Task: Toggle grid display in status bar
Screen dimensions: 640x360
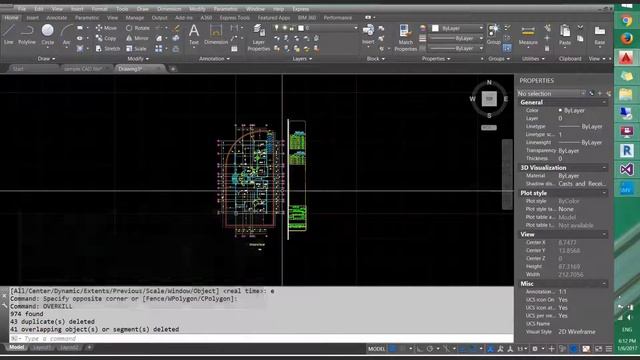Action: tap(393, 349)
